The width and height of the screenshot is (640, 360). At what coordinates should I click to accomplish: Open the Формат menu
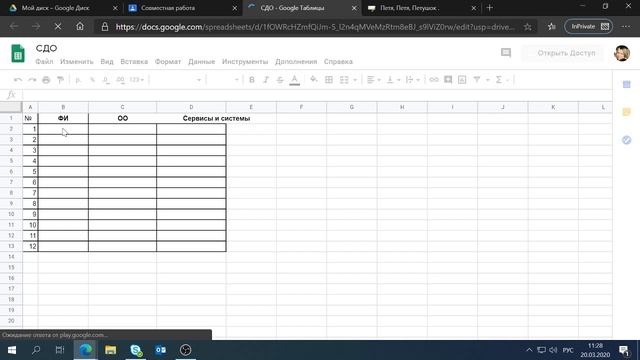(x=168, y=62)
